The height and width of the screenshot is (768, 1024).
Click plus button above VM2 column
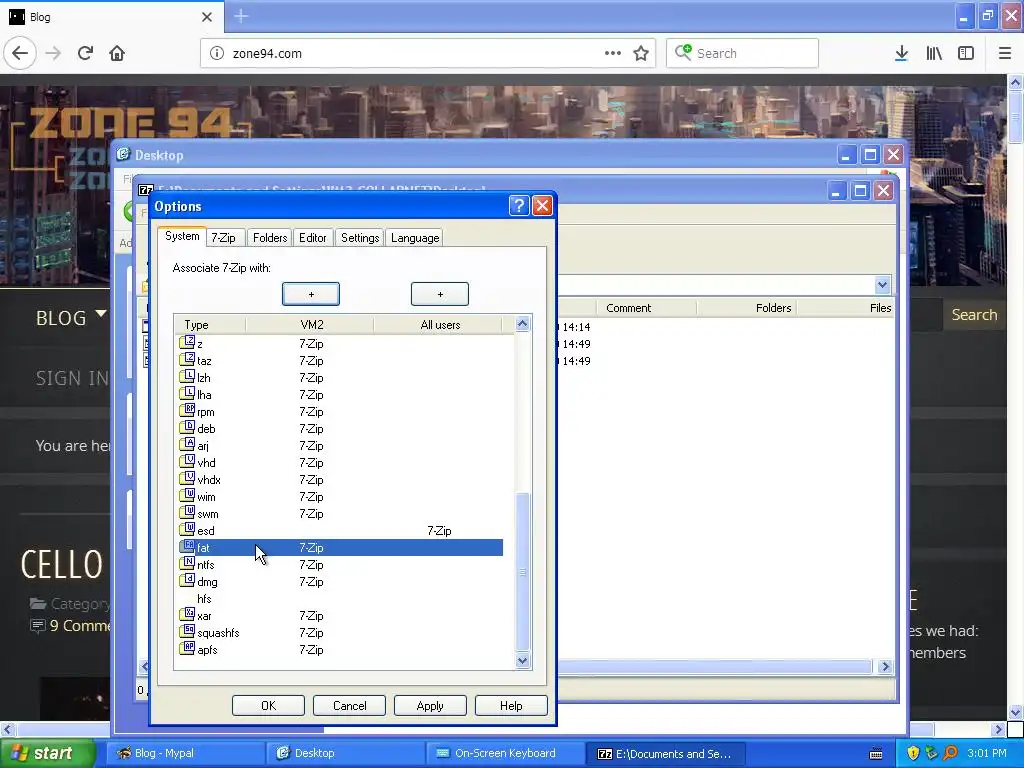(x=311, y=294)
